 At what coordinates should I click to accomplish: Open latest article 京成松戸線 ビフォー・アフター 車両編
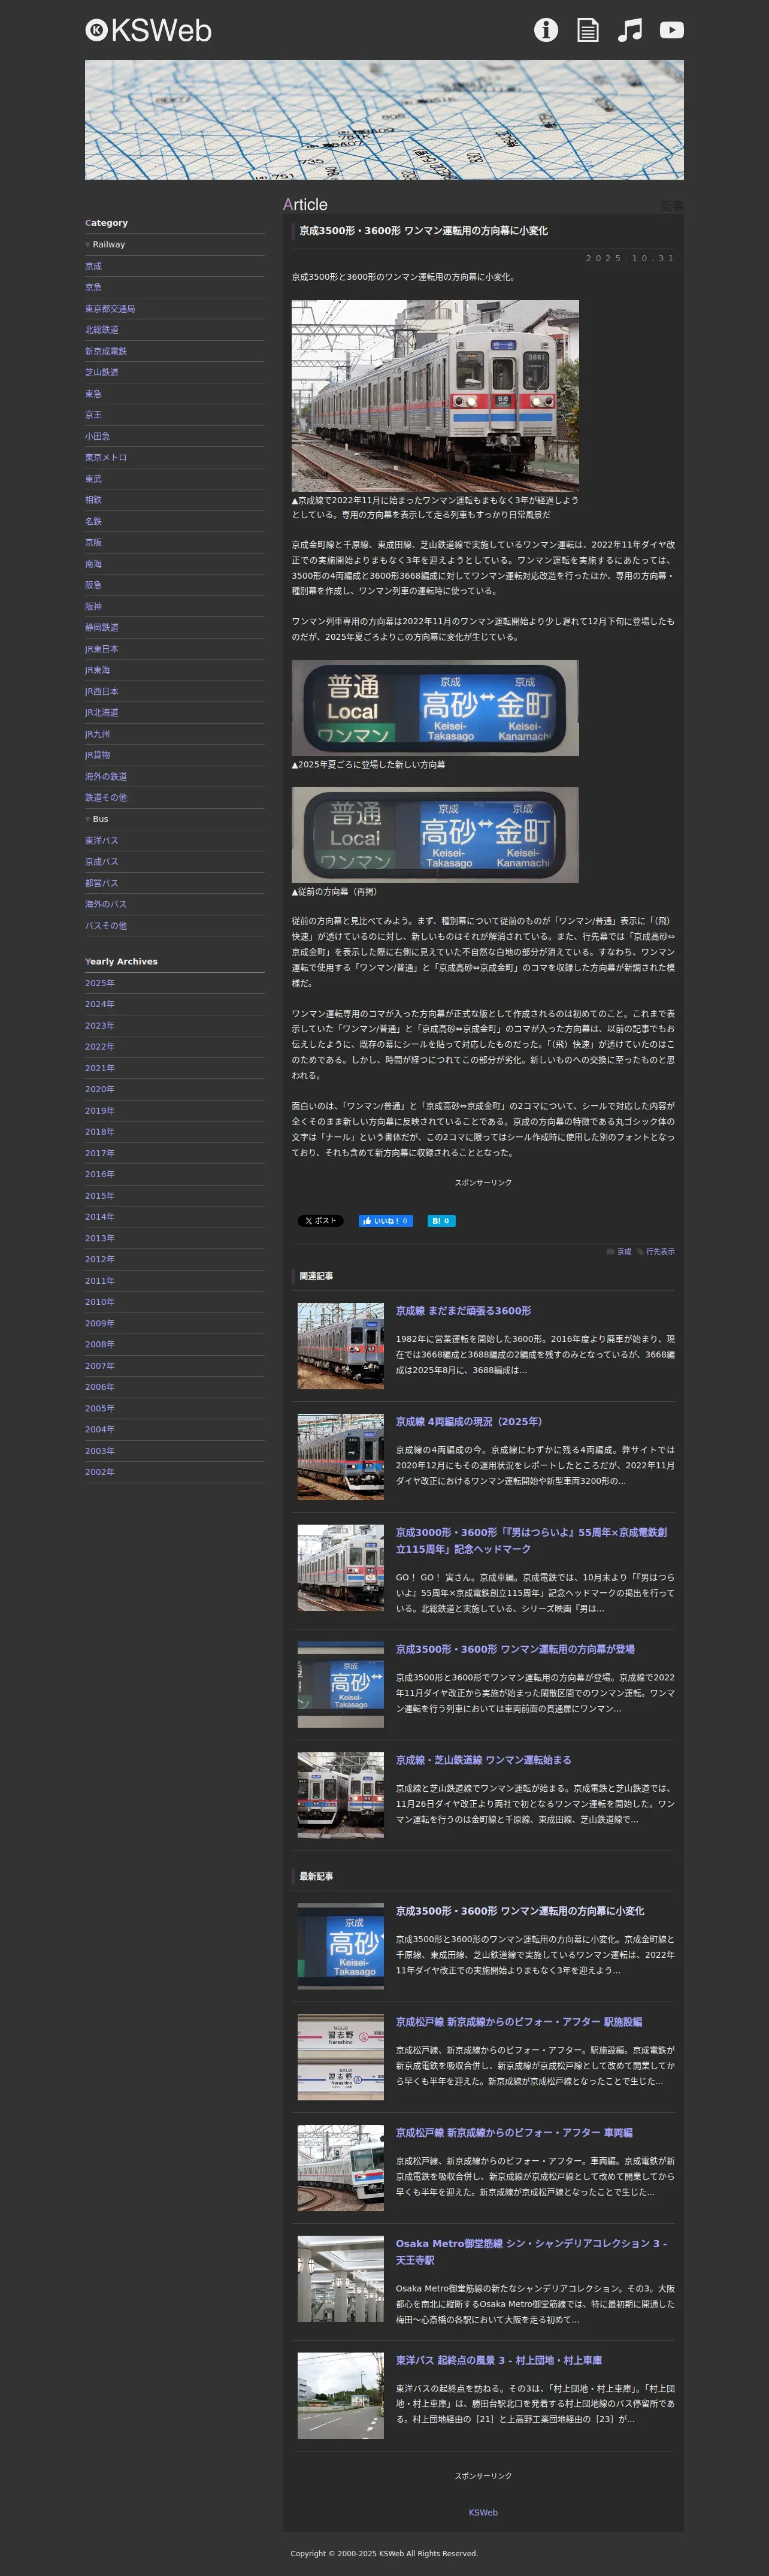(514, 2132)
